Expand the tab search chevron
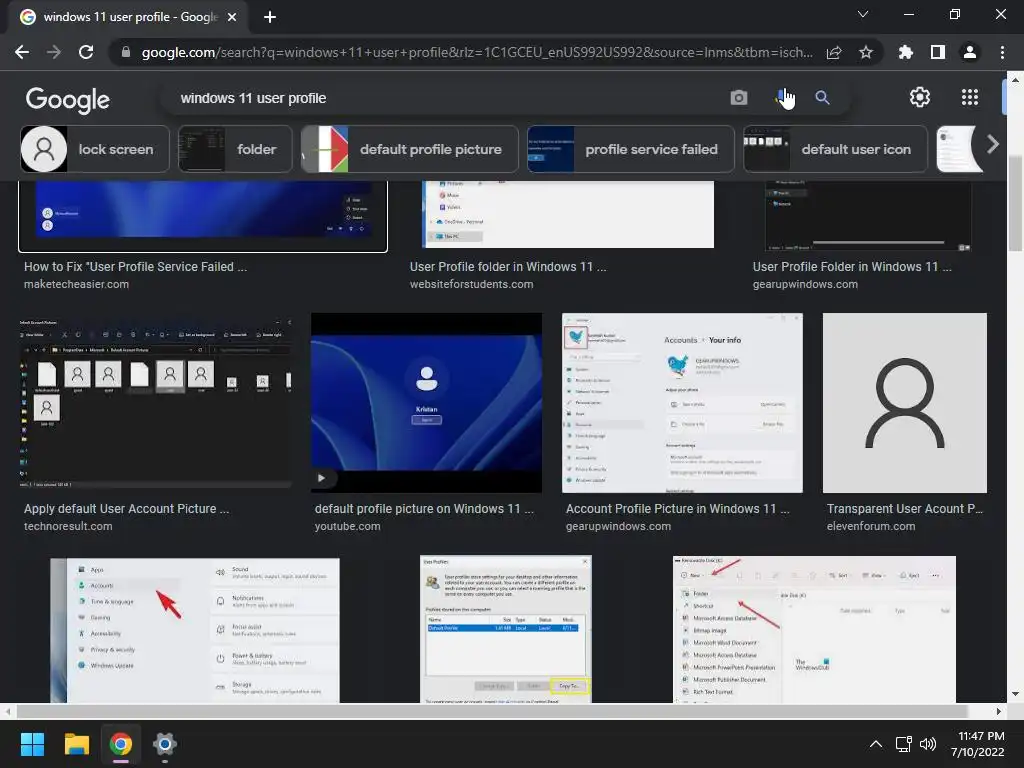Screen dimensions: 1024x768 pos(863,14)
